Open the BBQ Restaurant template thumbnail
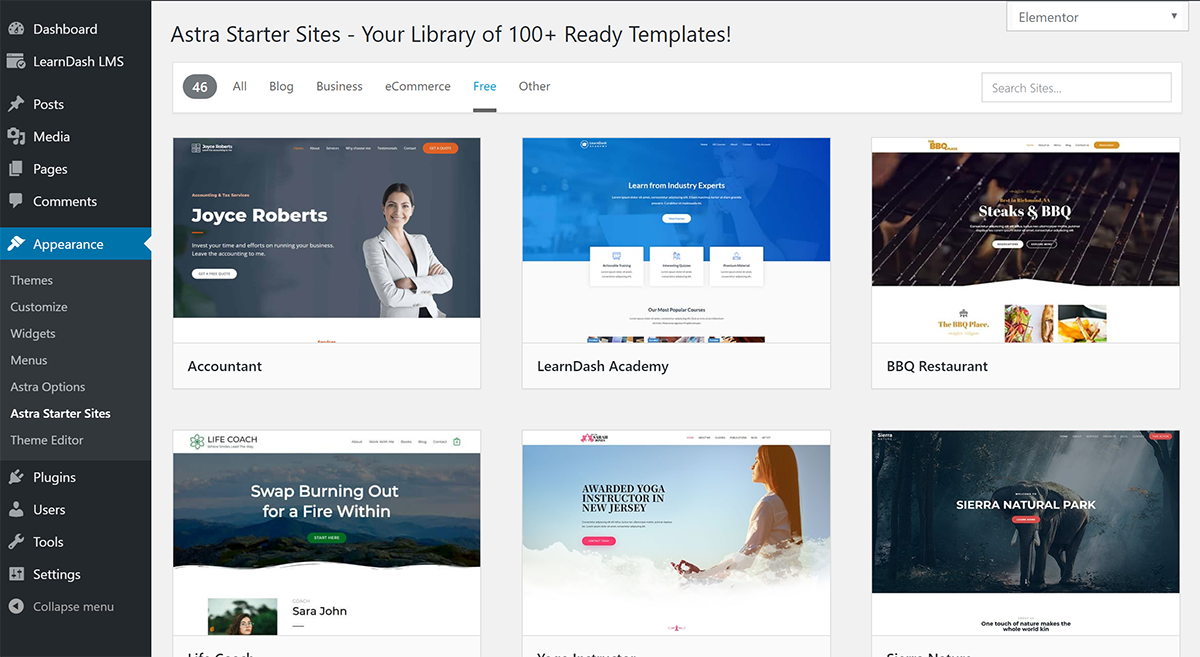This screenshot has height=657, width=1200. point(1026,240)
